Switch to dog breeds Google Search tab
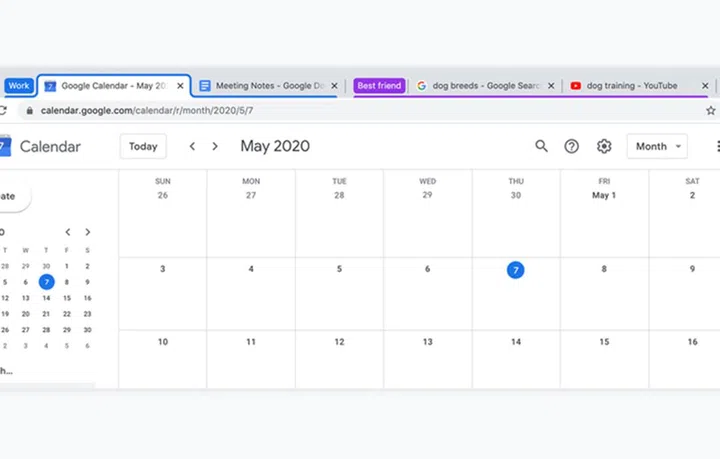This screenshot has height=459, width=720. pos(479,86)
